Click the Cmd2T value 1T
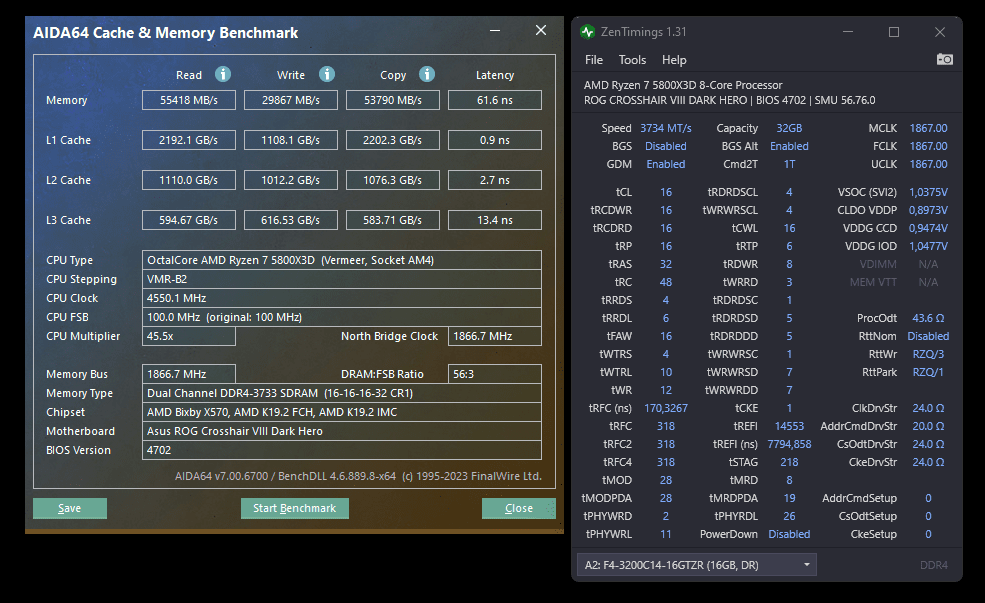Image resolution: width=985 pixels, height=603 pixels. (789, 164)
